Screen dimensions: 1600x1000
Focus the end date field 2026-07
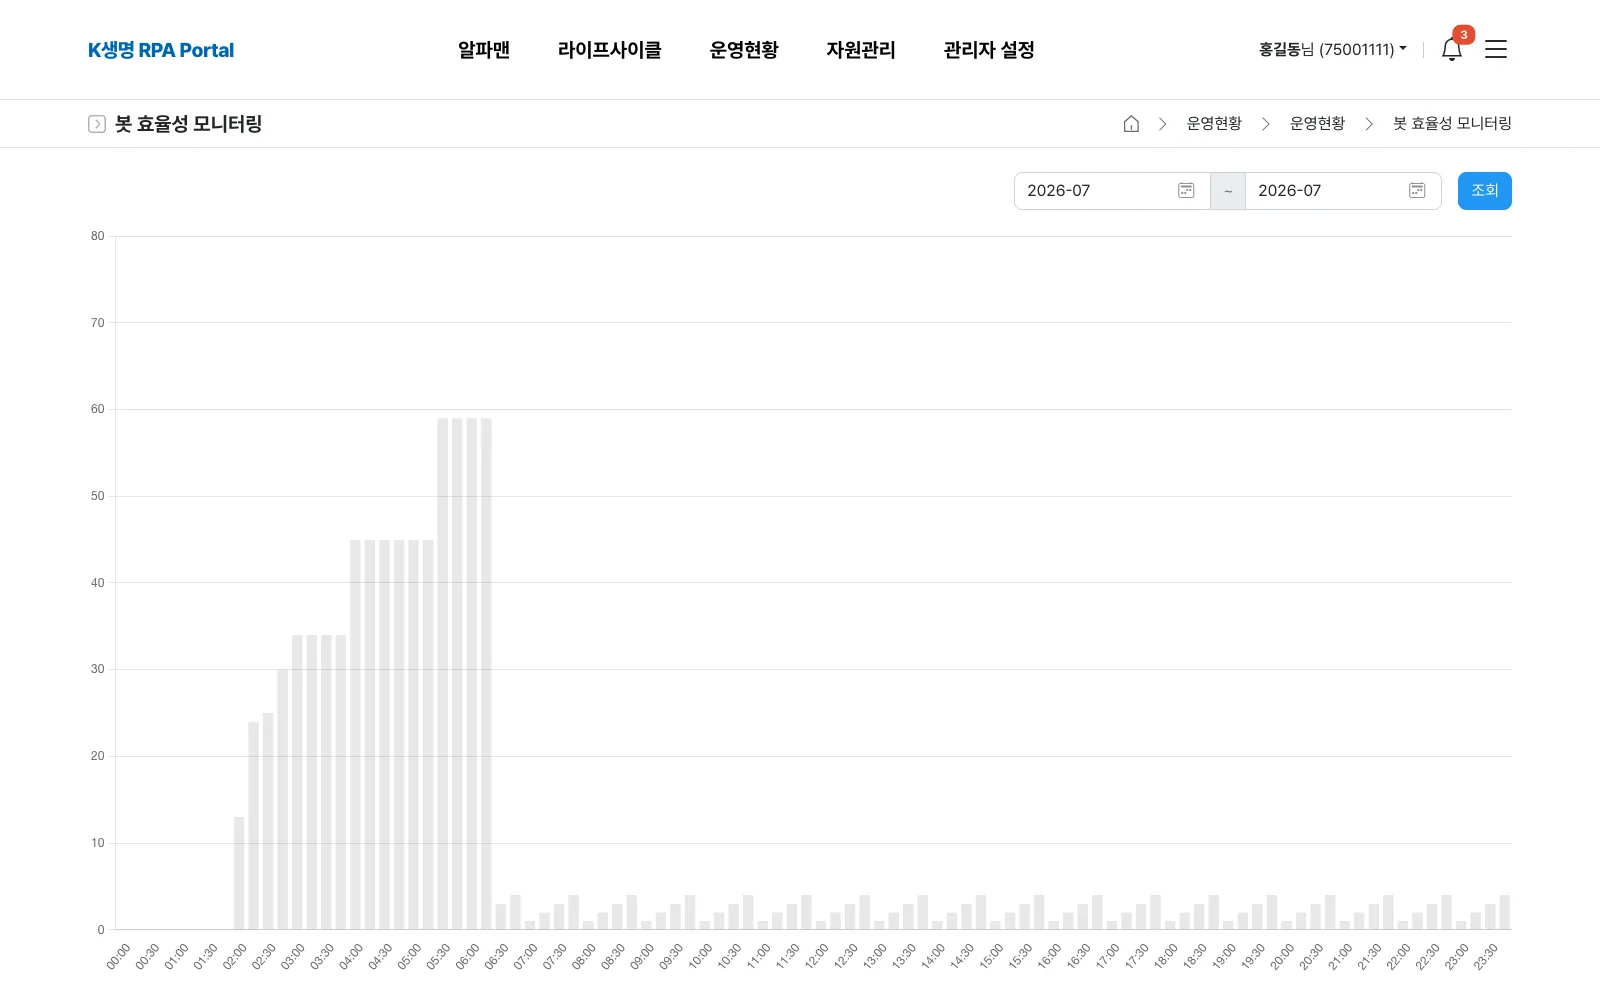click(x=1343, y=191)
